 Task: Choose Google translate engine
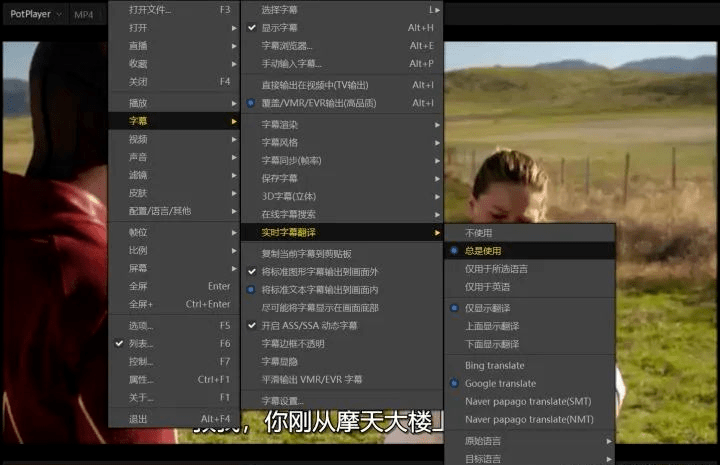point(529,383)
